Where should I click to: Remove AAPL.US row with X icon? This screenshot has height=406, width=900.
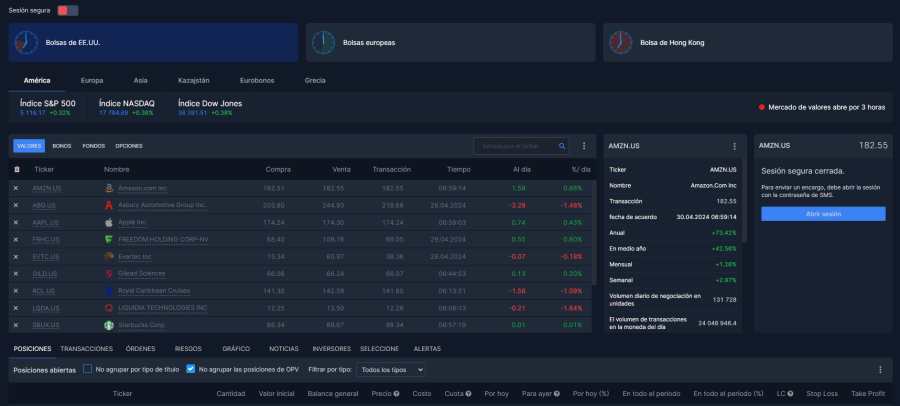click(x=16, y=222)
